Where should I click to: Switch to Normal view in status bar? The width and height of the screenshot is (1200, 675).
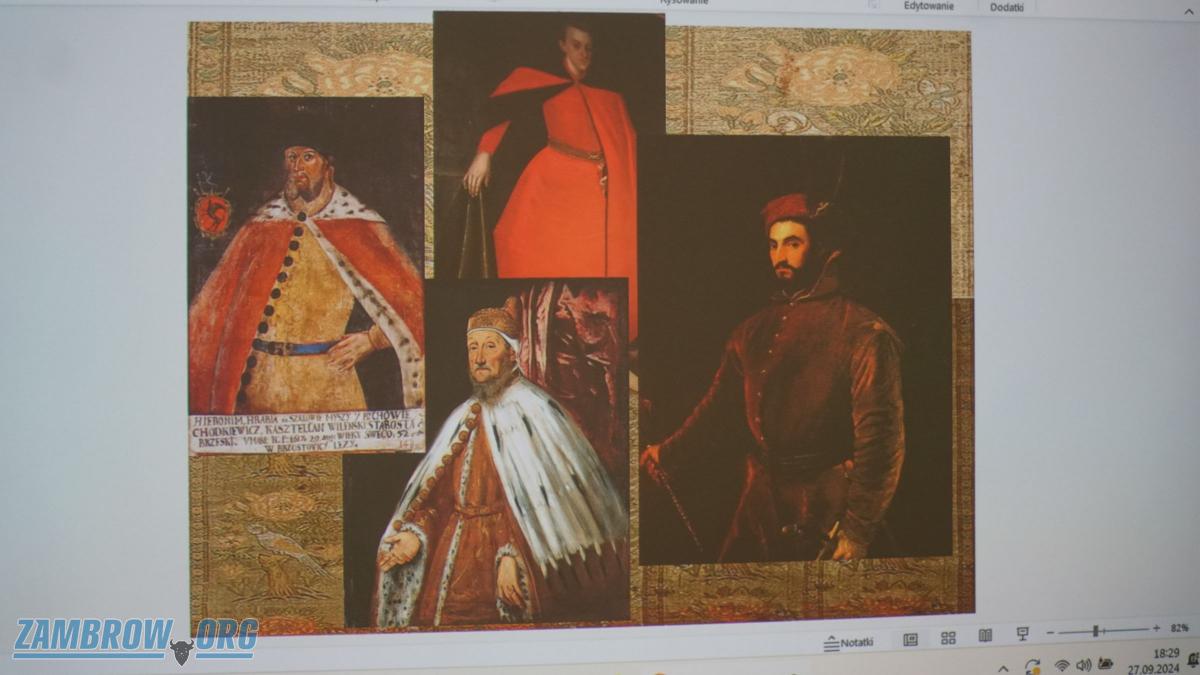point(910,638)
